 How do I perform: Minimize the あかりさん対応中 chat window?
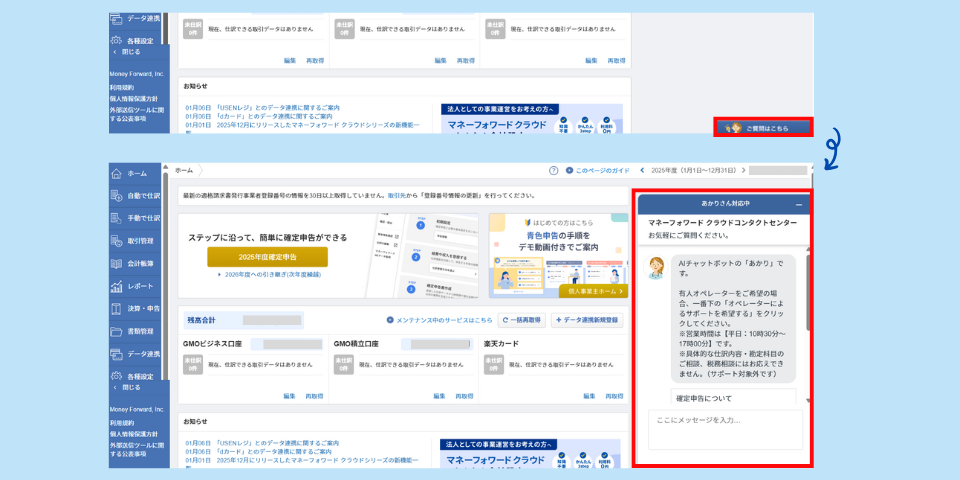pos(798,204)
